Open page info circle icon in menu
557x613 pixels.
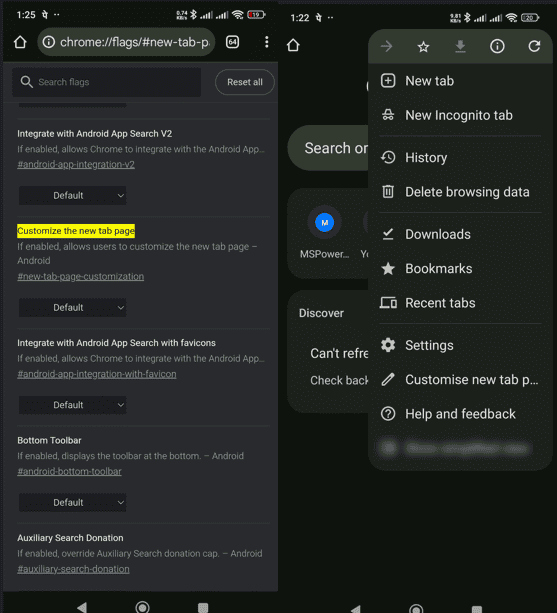(497, 47)
